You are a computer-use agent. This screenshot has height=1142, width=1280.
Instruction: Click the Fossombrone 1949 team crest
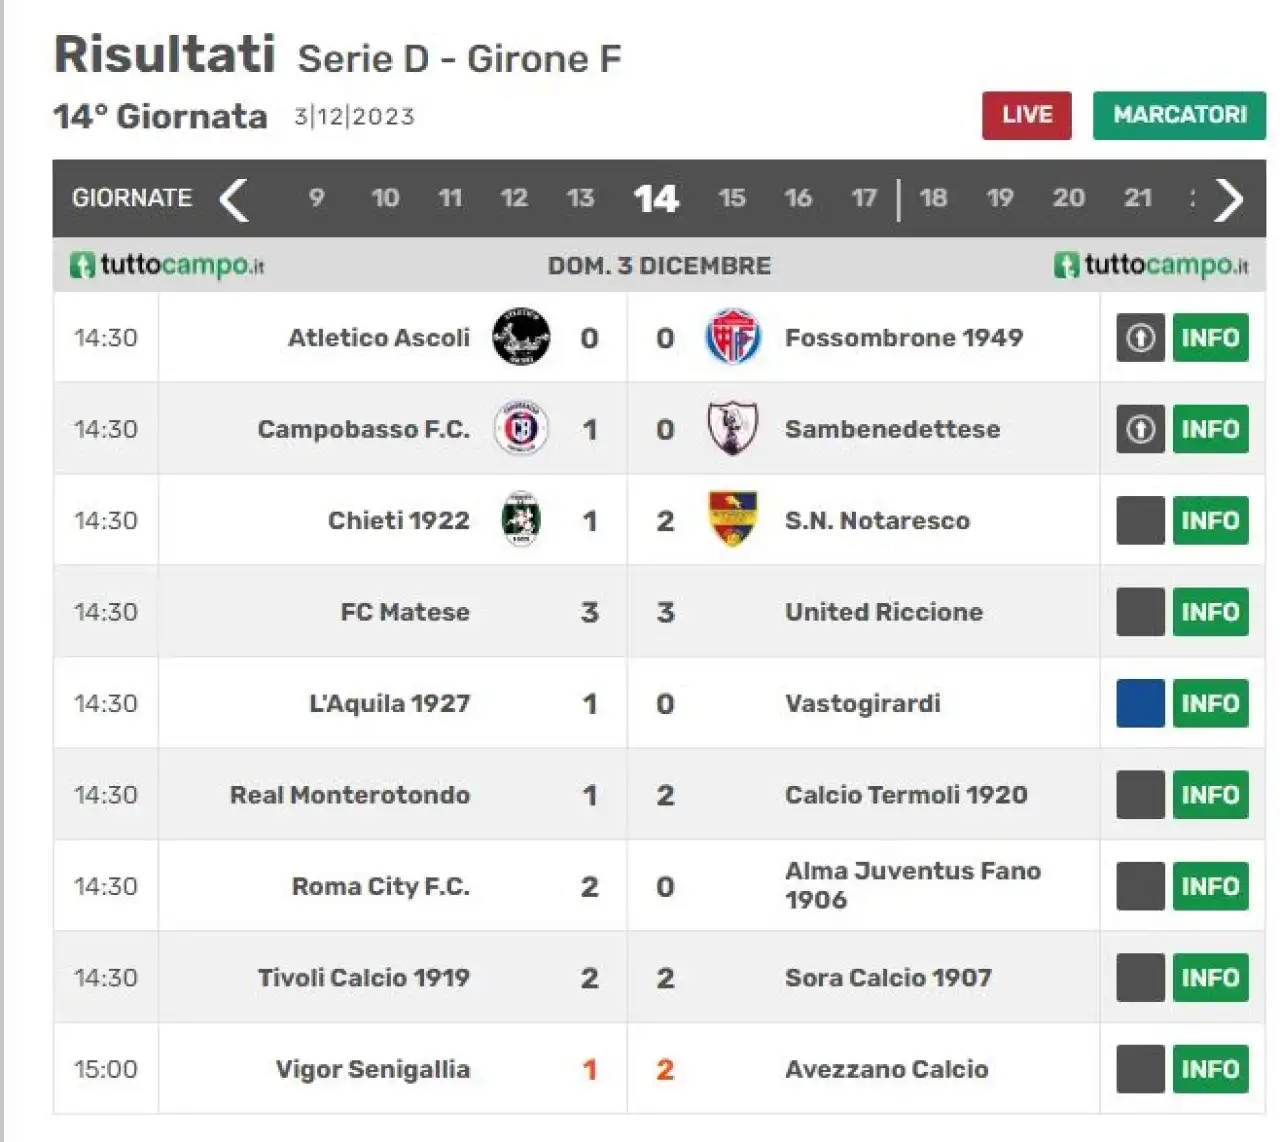click(x=732, y=337)
